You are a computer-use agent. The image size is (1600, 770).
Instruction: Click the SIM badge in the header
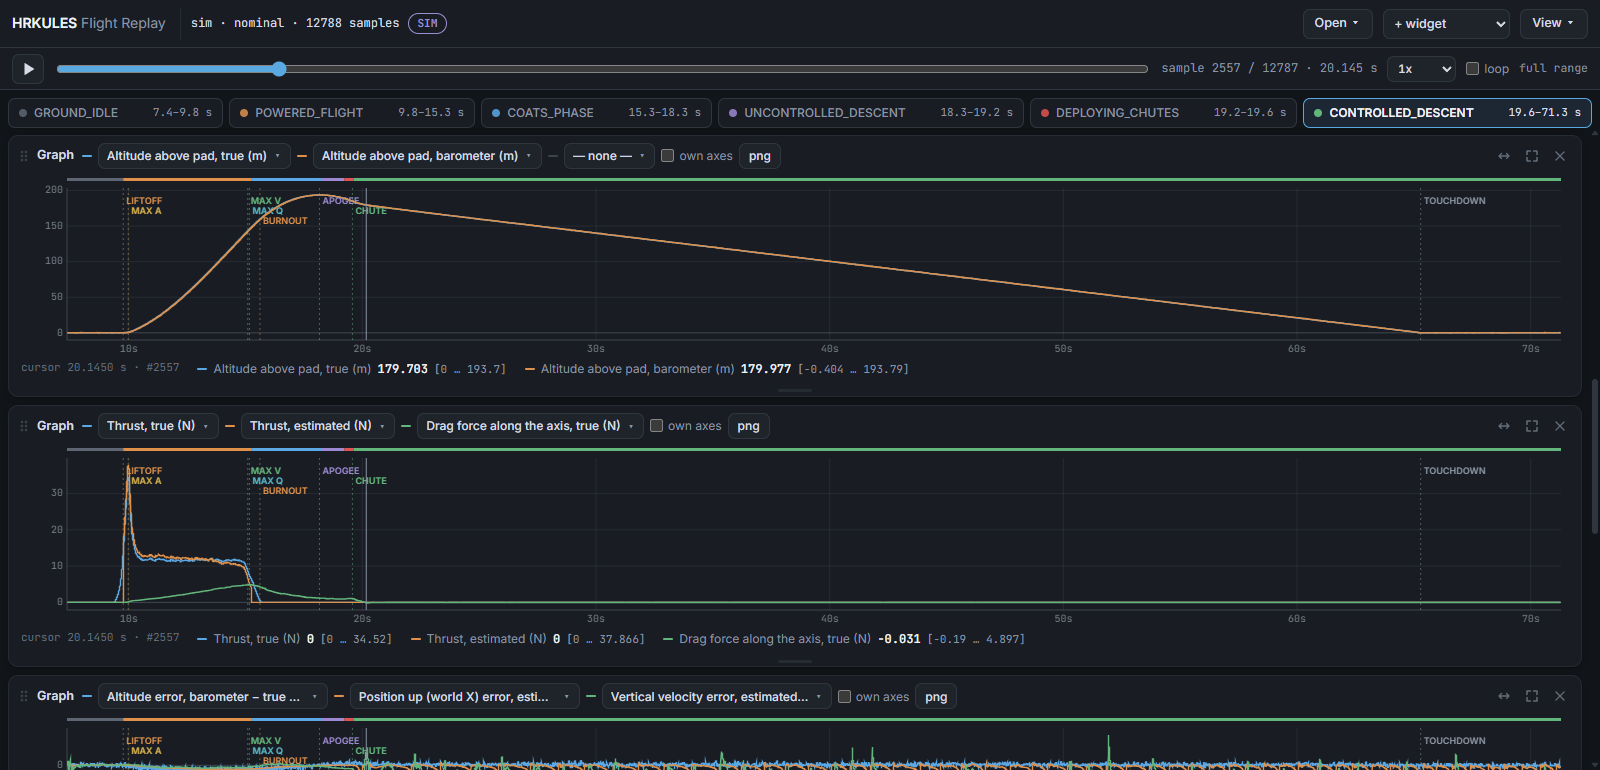[x=427, y=23]
